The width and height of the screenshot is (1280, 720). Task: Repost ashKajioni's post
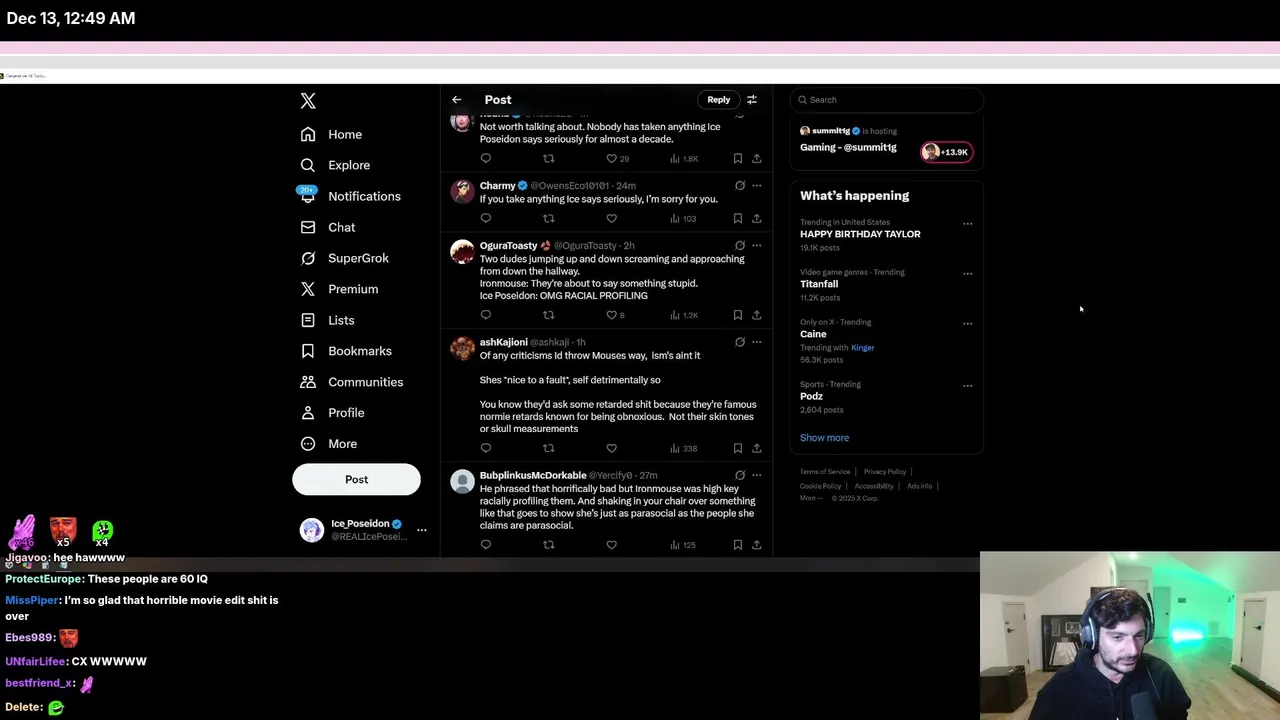click(548, 448)
